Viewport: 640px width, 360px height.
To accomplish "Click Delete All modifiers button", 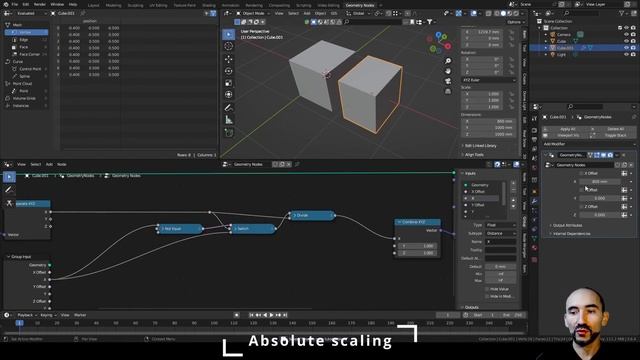I will point(613,129).
